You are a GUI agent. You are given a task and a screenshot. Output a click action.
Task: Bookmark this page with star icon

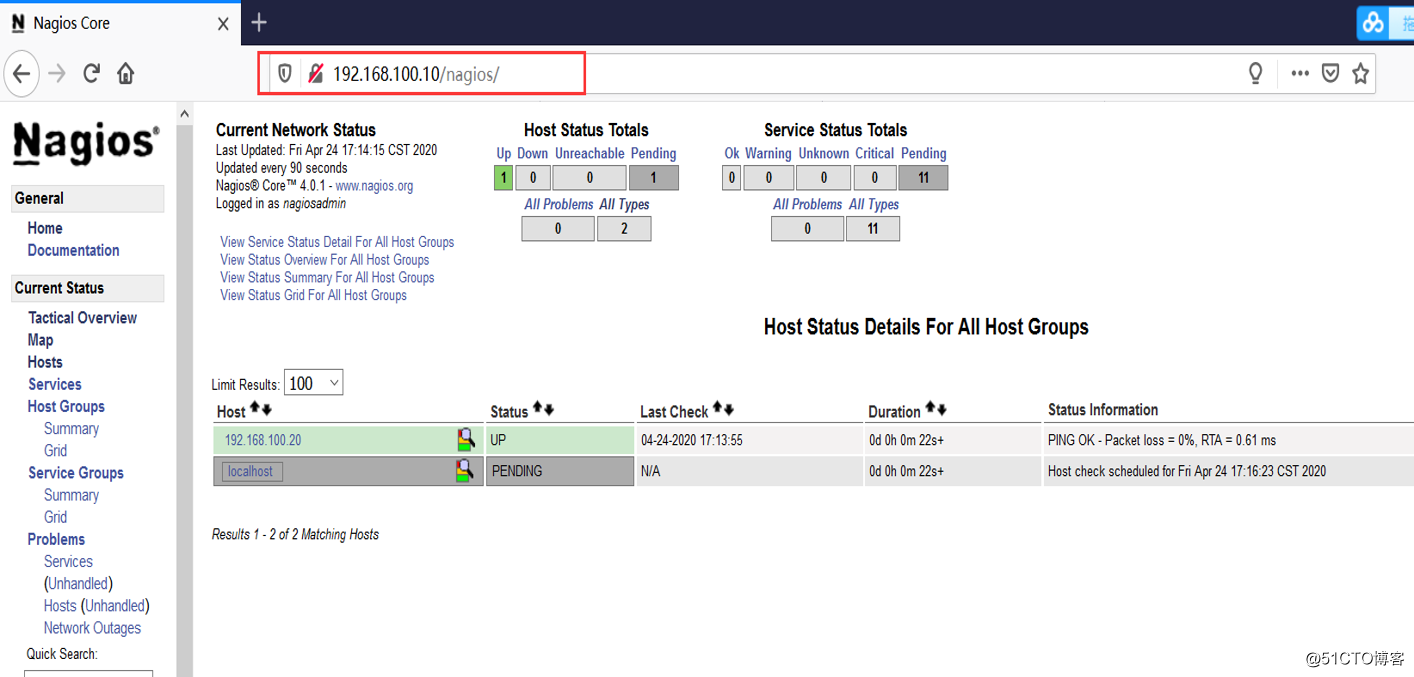[1360, 73]
